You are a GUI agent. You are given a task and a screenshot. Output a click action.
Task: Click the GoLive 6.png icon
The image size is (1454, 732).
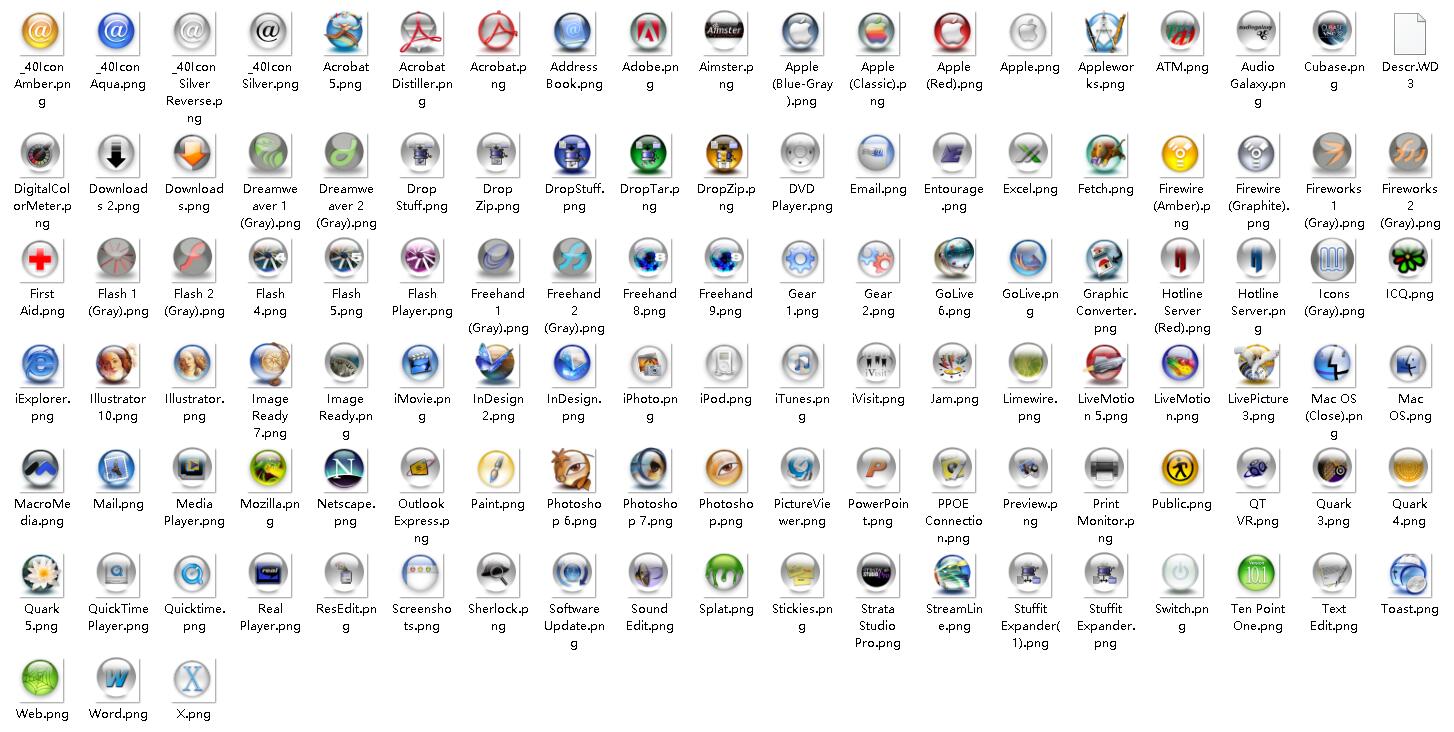coord(953,259)
